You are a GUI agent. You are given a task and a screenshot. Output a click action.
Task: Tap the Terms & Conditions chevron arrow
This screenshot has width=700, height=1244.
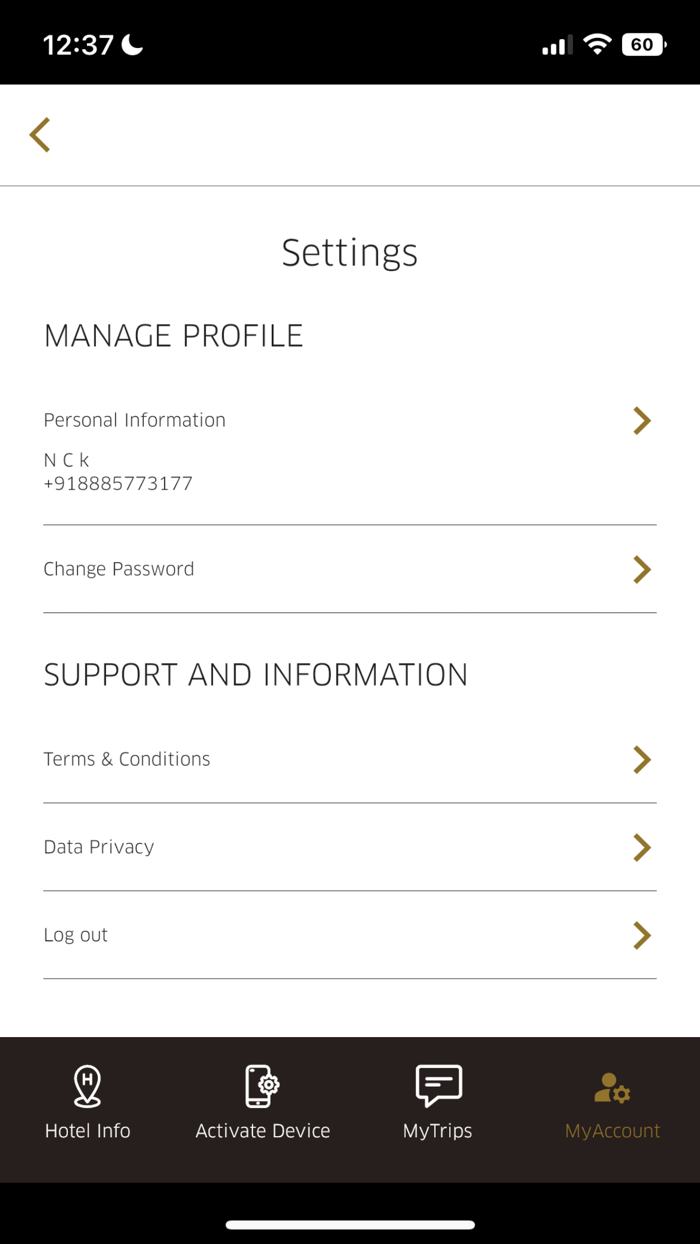point(642,760)
